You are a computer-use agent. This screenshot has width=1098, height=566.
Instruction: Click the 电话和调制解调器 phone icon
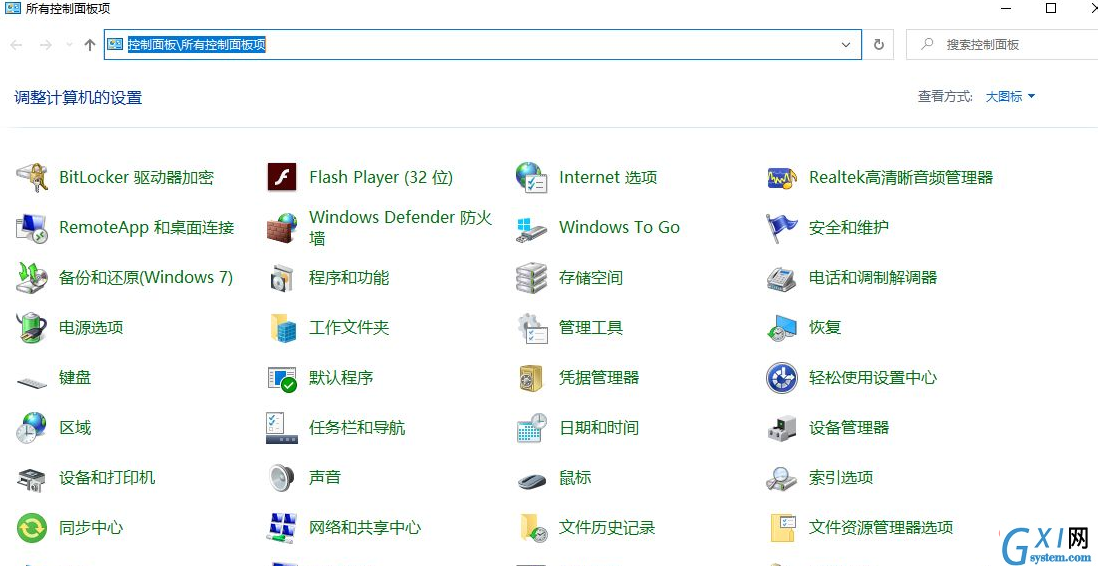(781, 278)
